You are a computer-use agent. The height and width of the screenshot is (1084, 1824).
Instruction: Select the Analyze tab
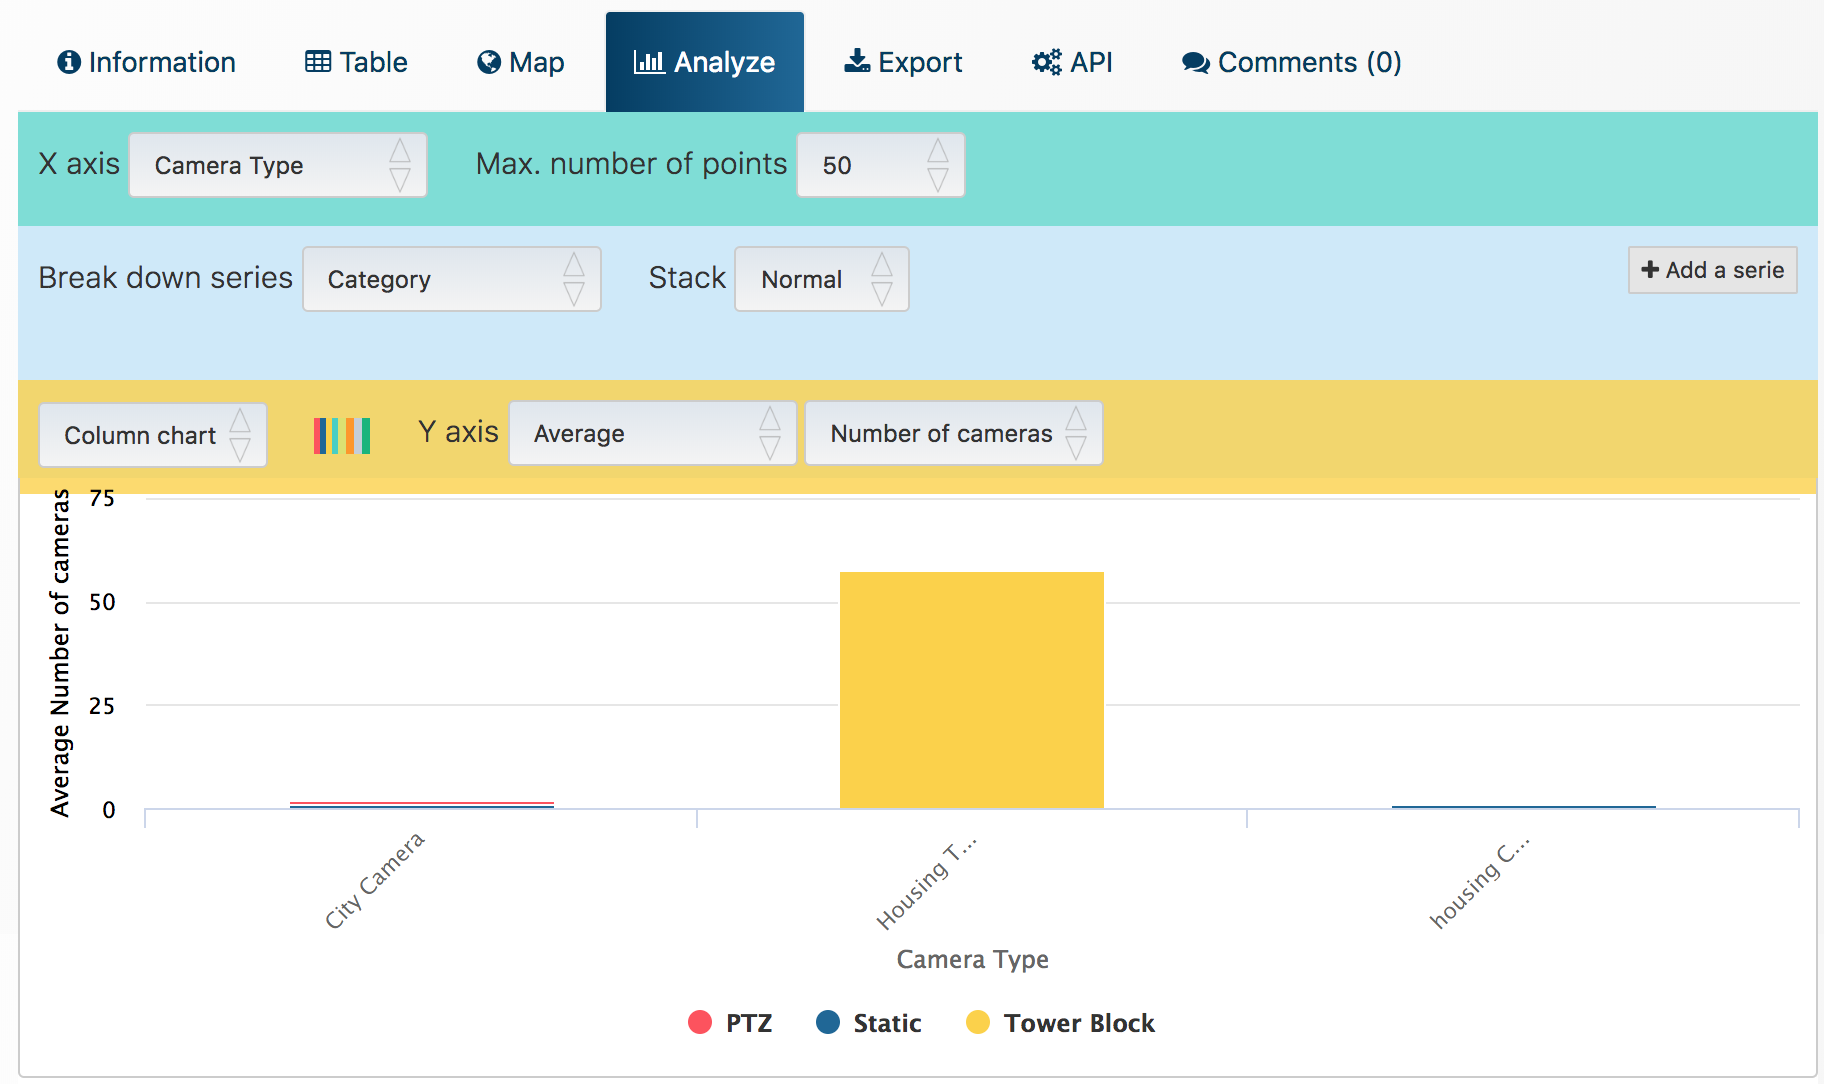[705, 62]
